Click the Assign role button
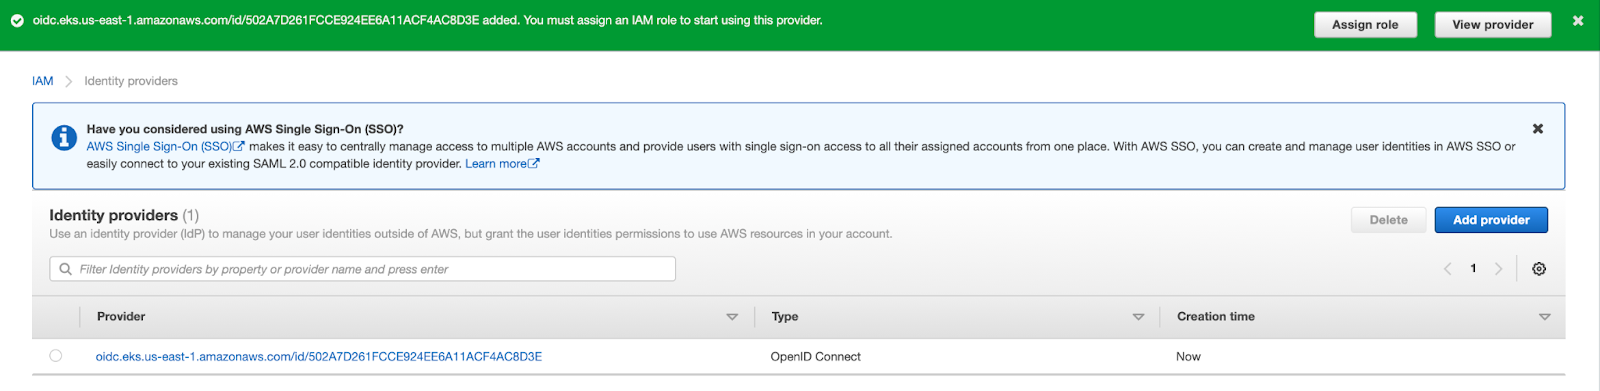The height and width of the screenshot is (391, 1600). pos(1365,25)
